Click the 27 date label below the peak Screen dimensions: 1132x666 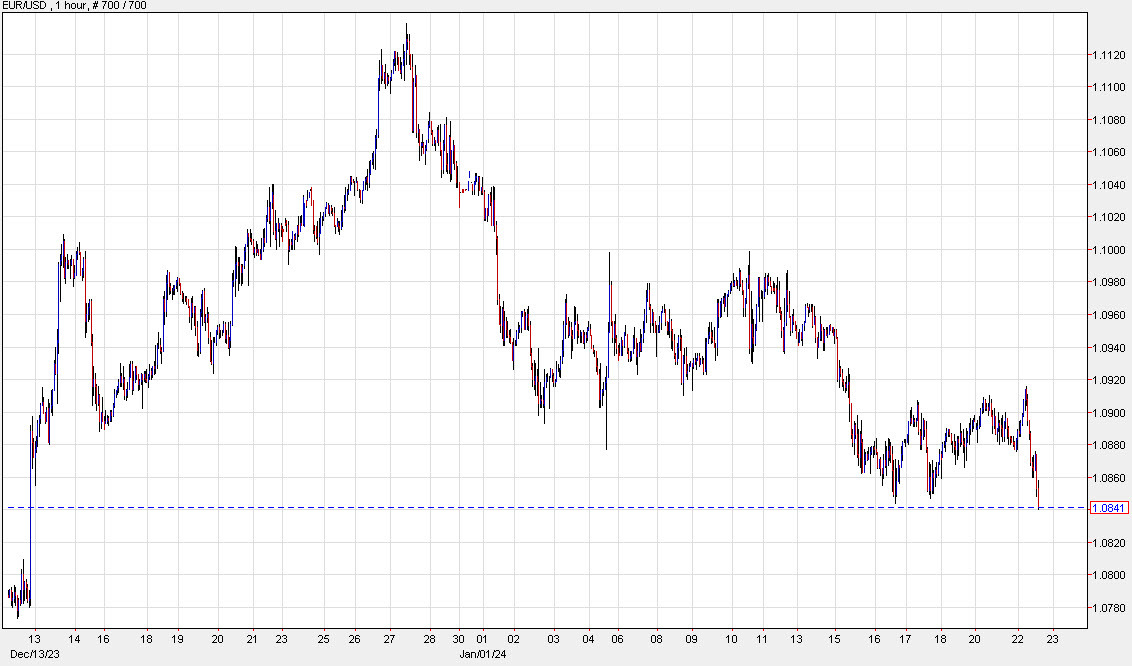click(x=391, y=636)
